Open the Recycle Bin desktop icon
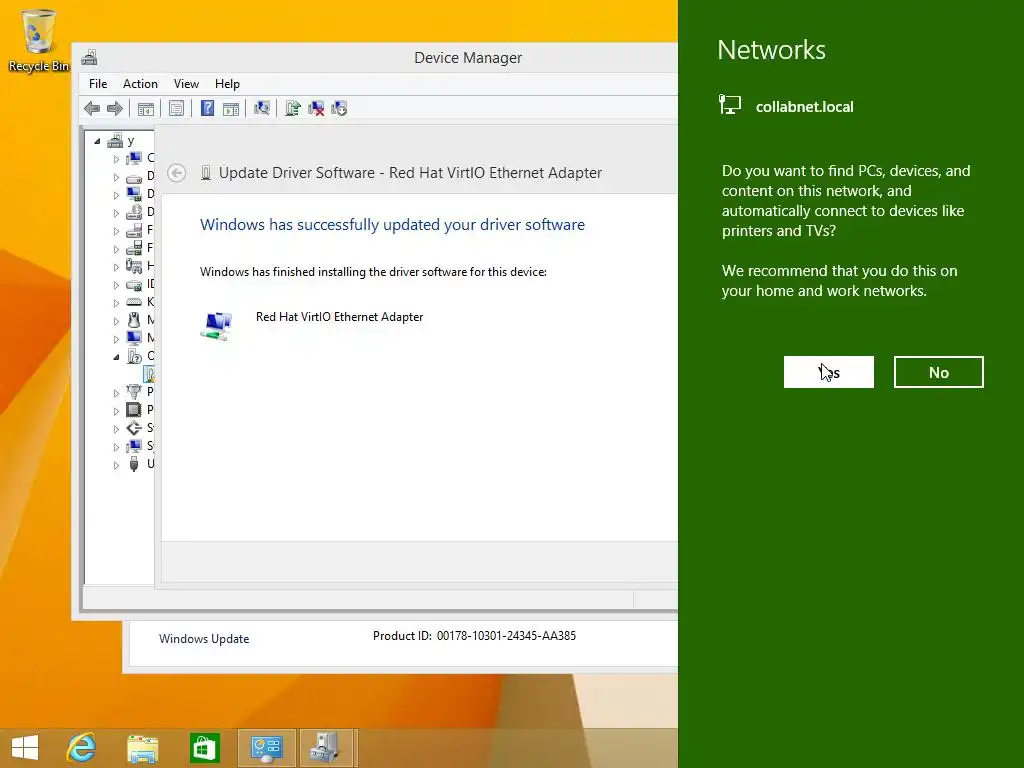1024x768 pixels. coord(39,40)
